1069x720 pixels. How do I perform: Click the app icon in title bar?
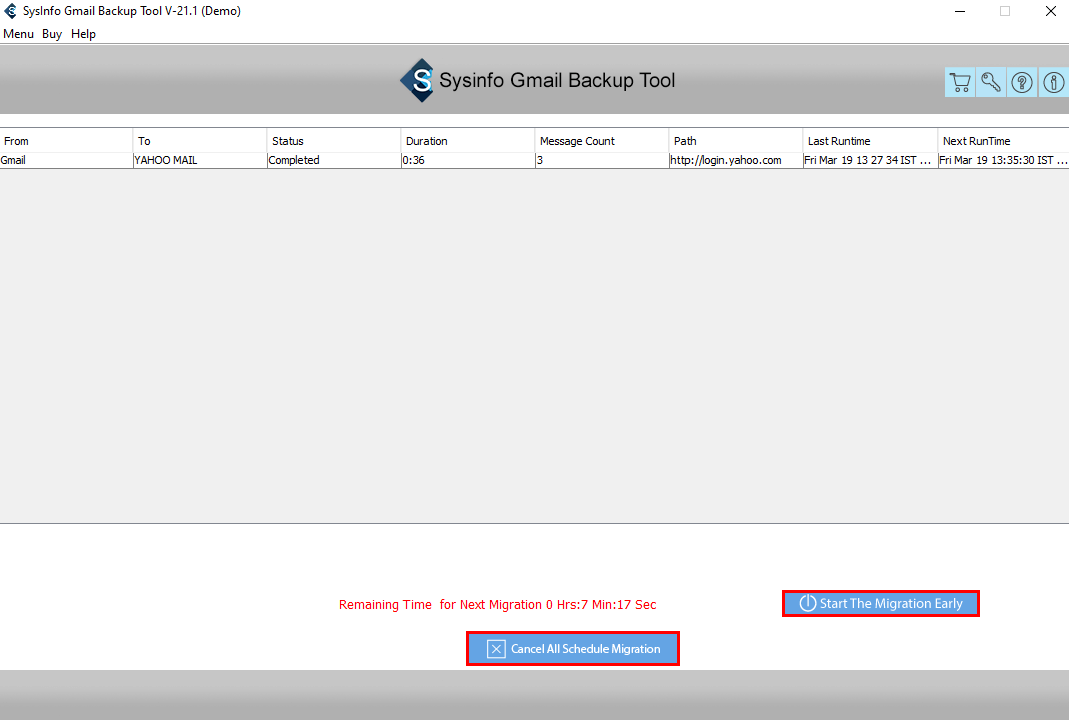[10, 11]
